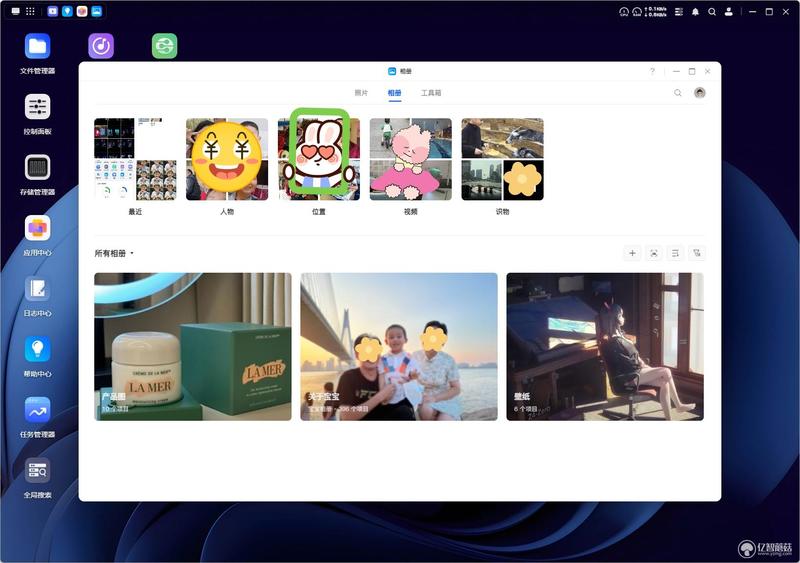Open the green sync app desktop icon
The image size is (800, 563).
[164, 46]
